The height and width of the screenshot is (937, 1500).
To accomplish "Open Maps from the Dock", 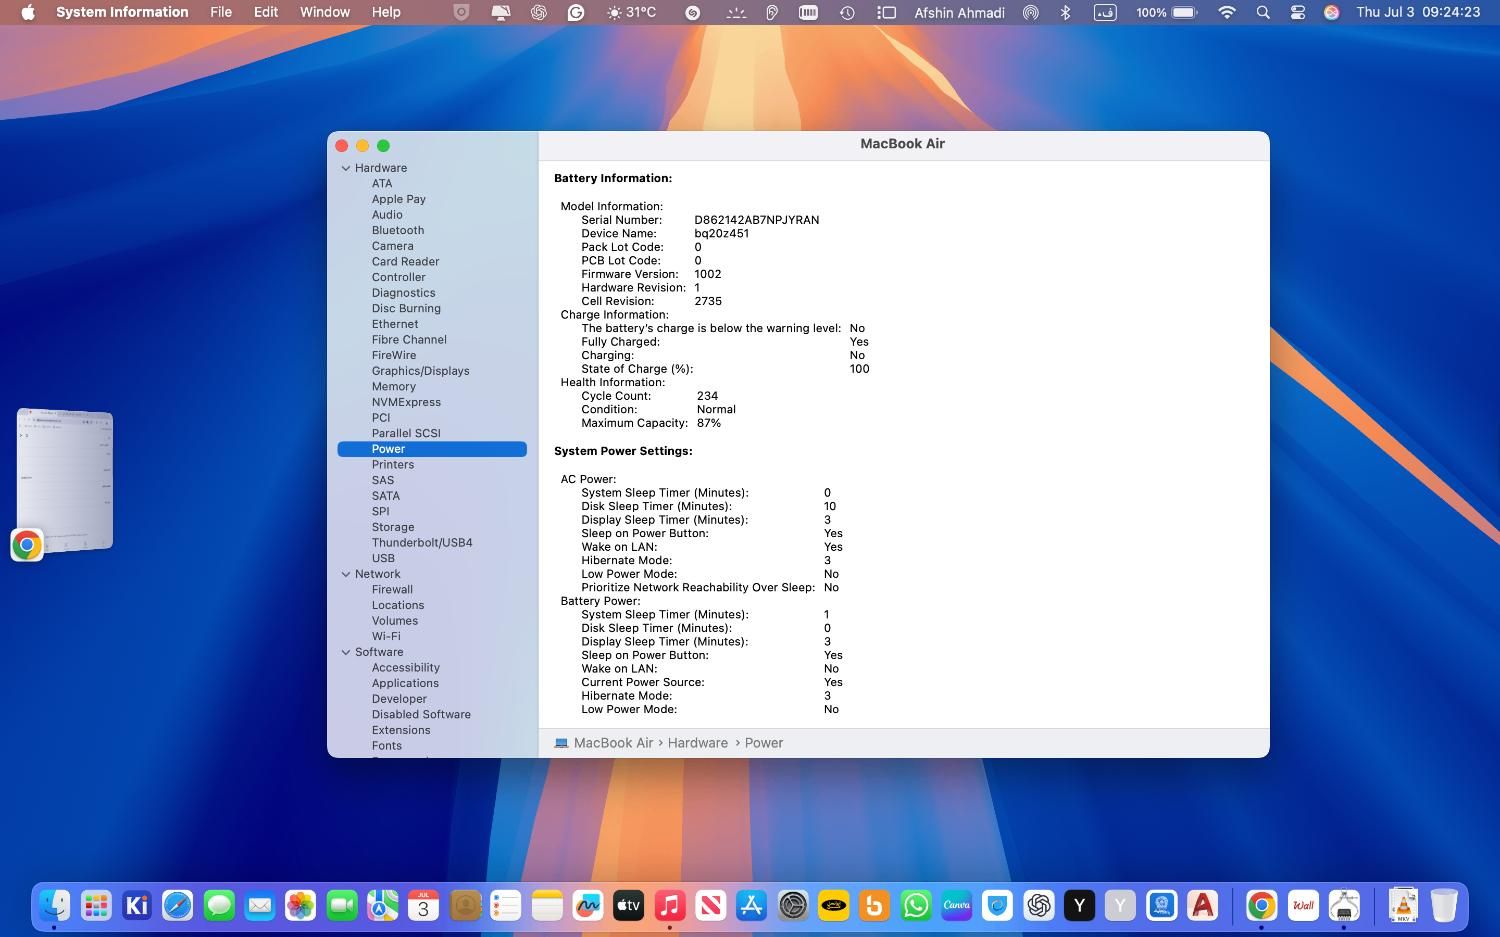I will click(383, 906).
